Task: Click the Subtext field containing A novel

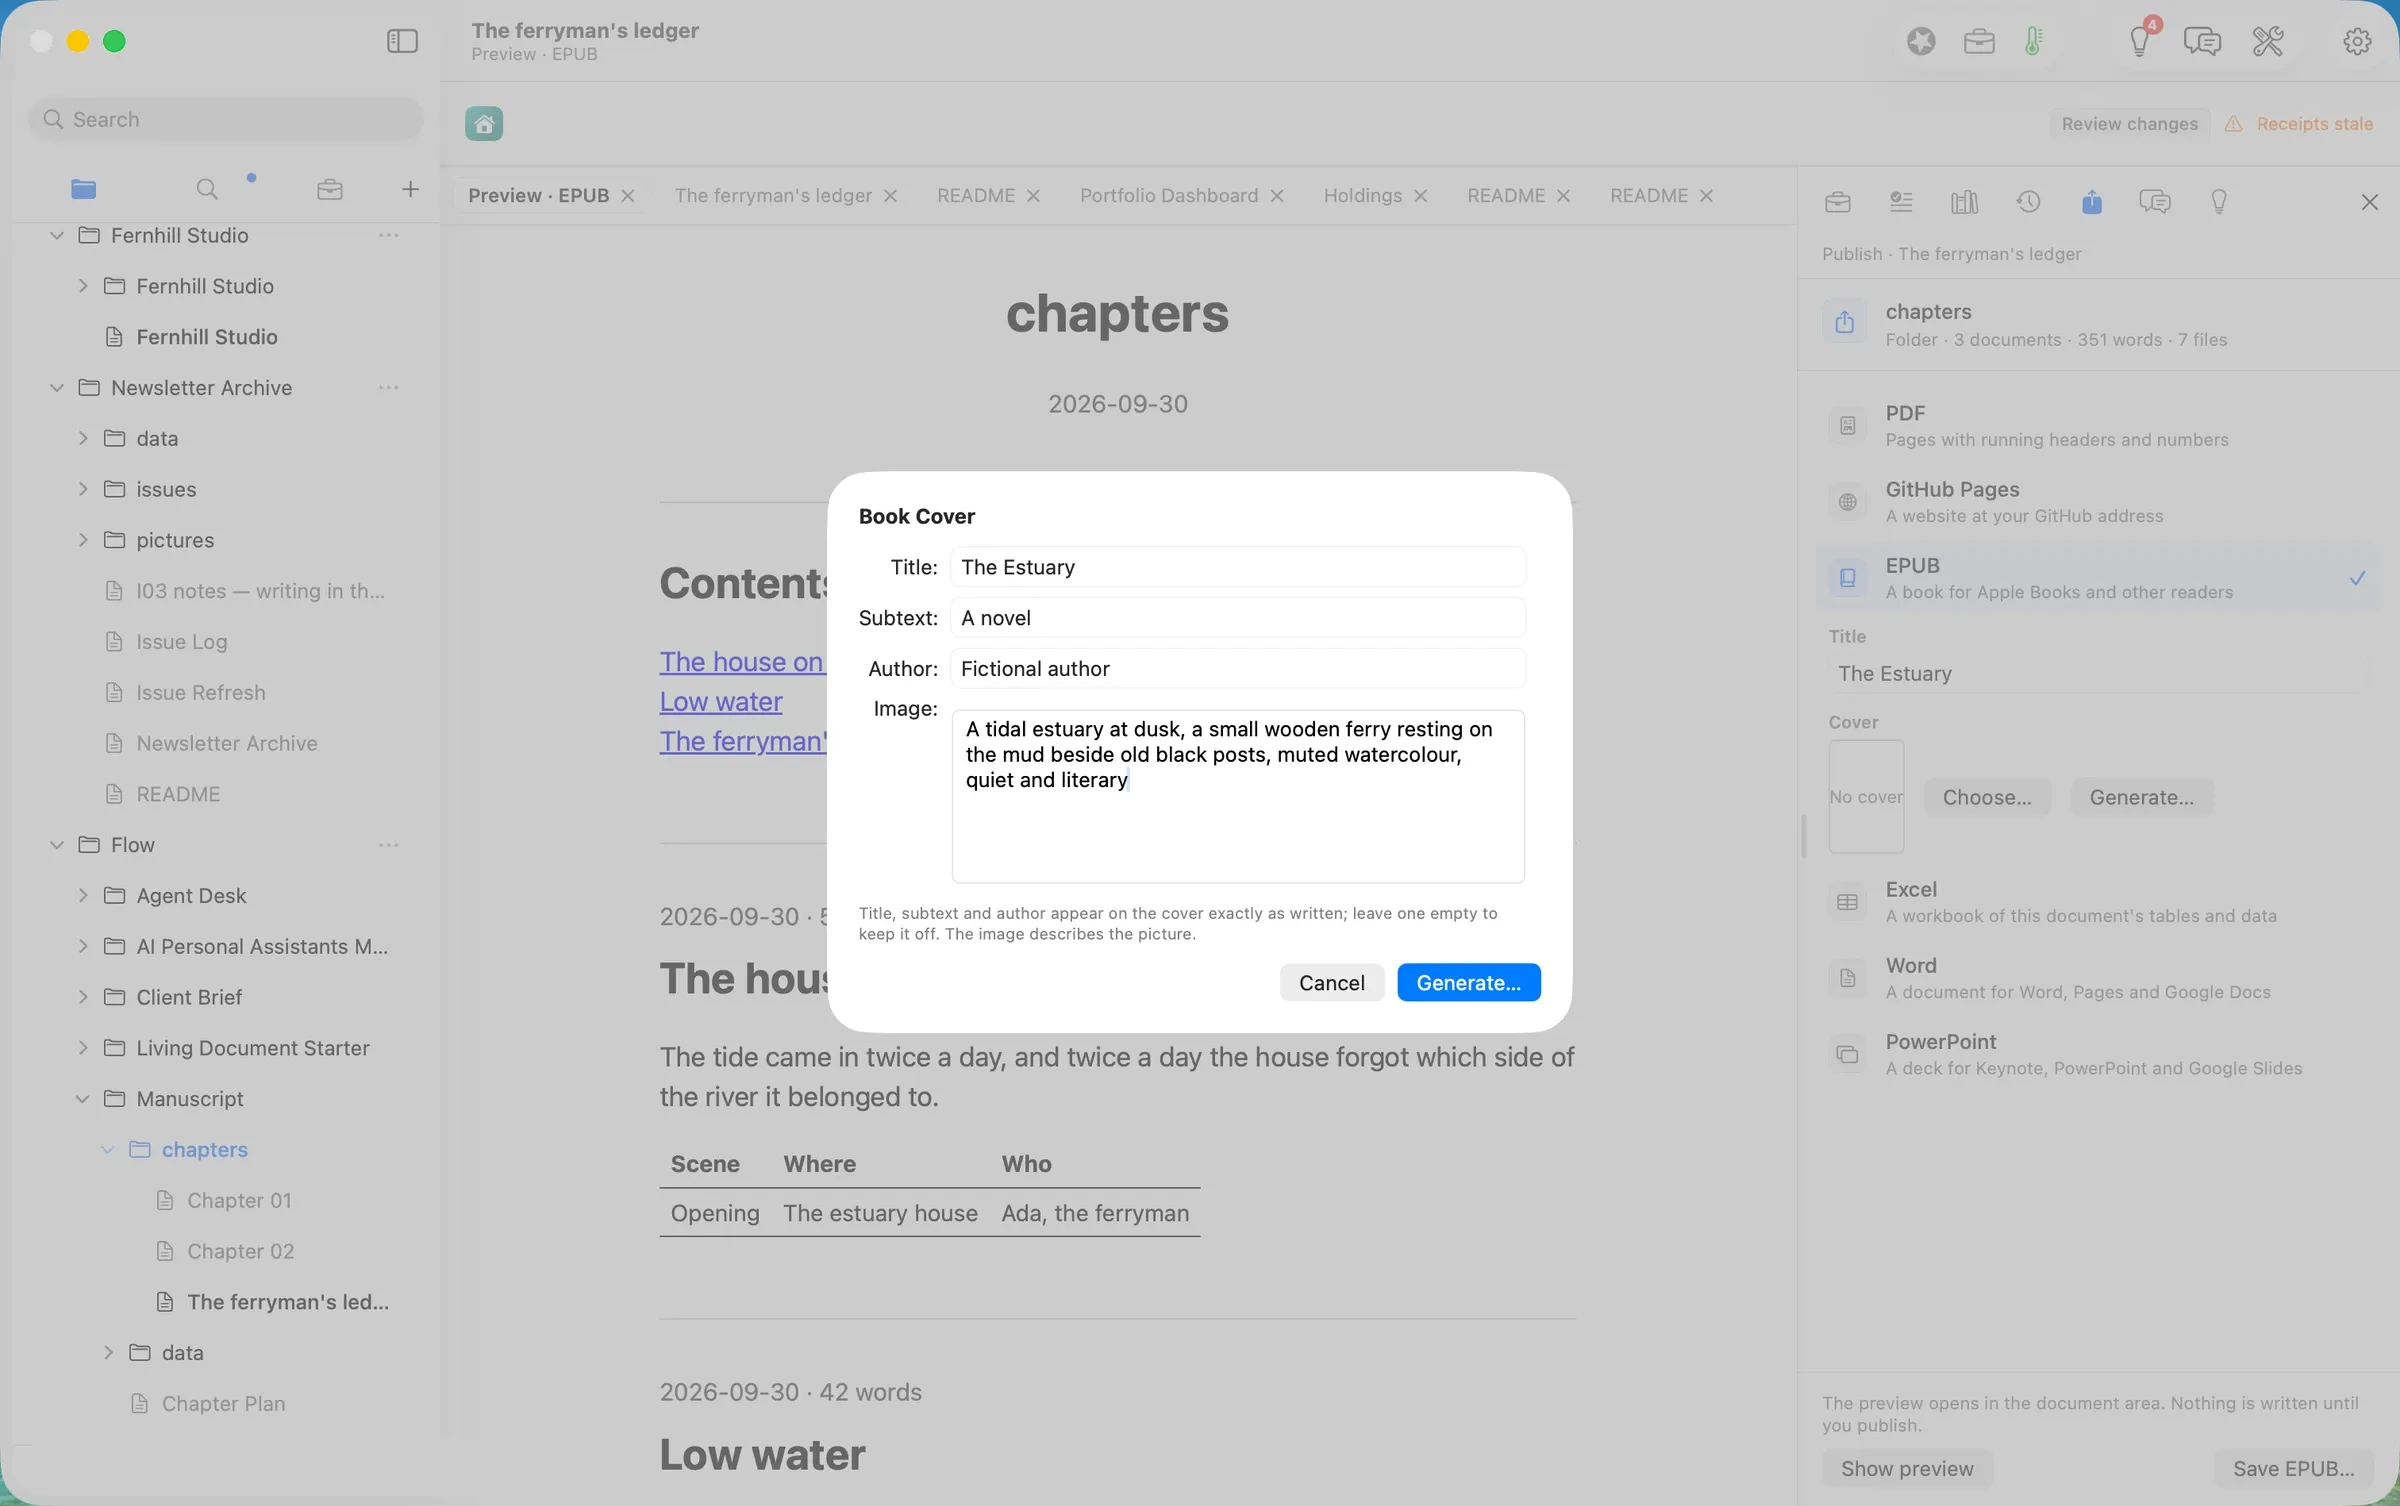Action: click(1238, 618)
